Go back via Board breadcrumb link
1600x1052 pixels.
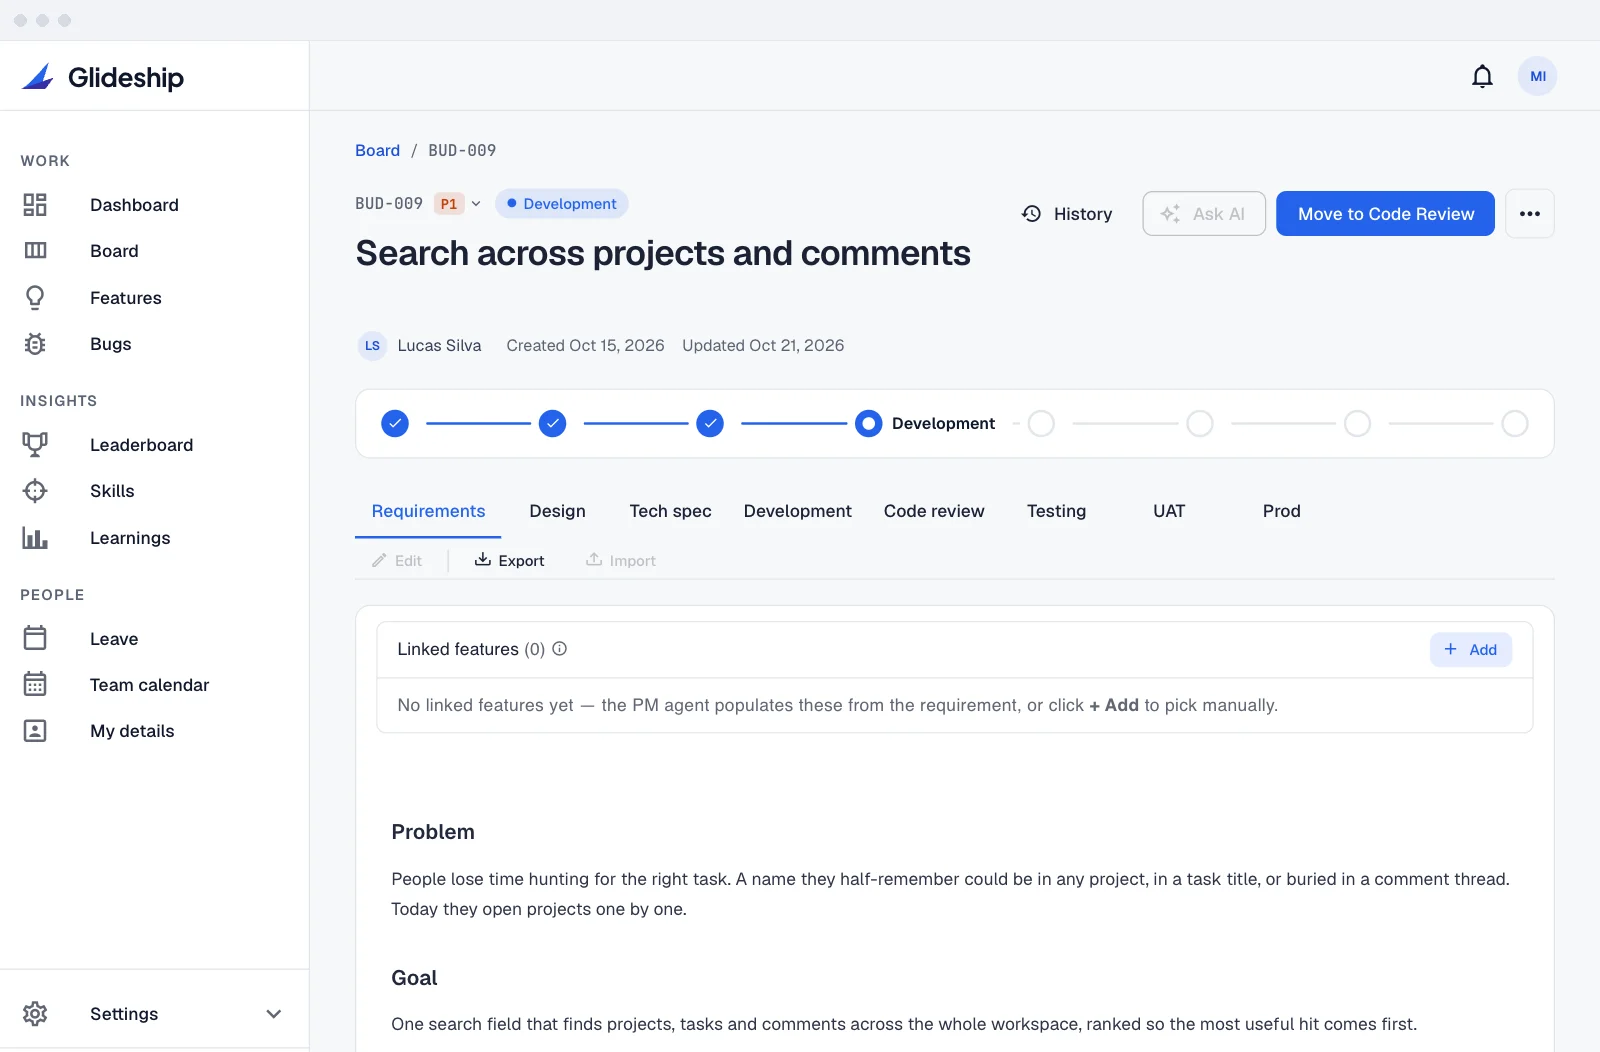tap(377, 150)
